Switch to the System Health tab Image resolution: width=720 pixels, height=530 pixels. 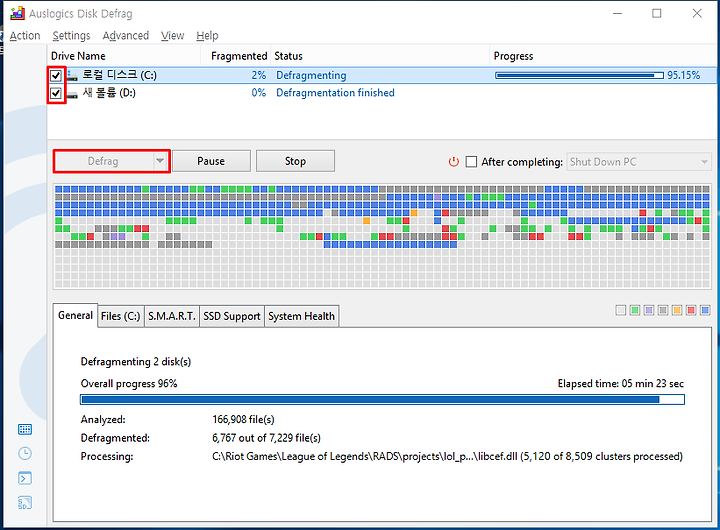pos(302,316)
